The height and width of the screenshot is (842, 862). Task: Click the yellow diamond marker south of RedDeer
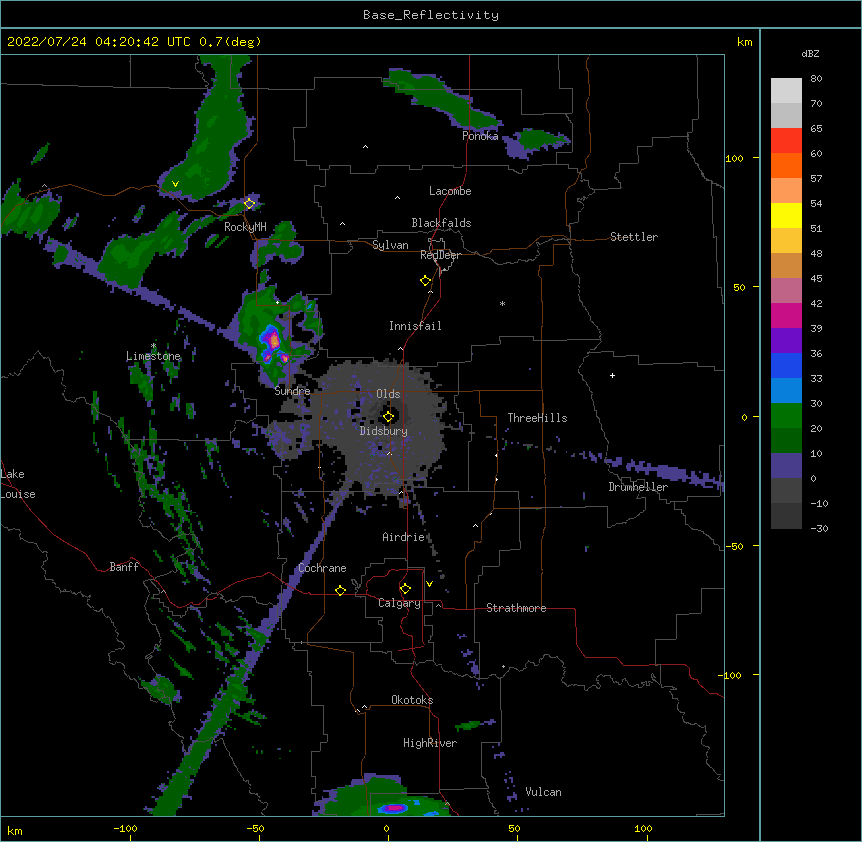point(426,281)
